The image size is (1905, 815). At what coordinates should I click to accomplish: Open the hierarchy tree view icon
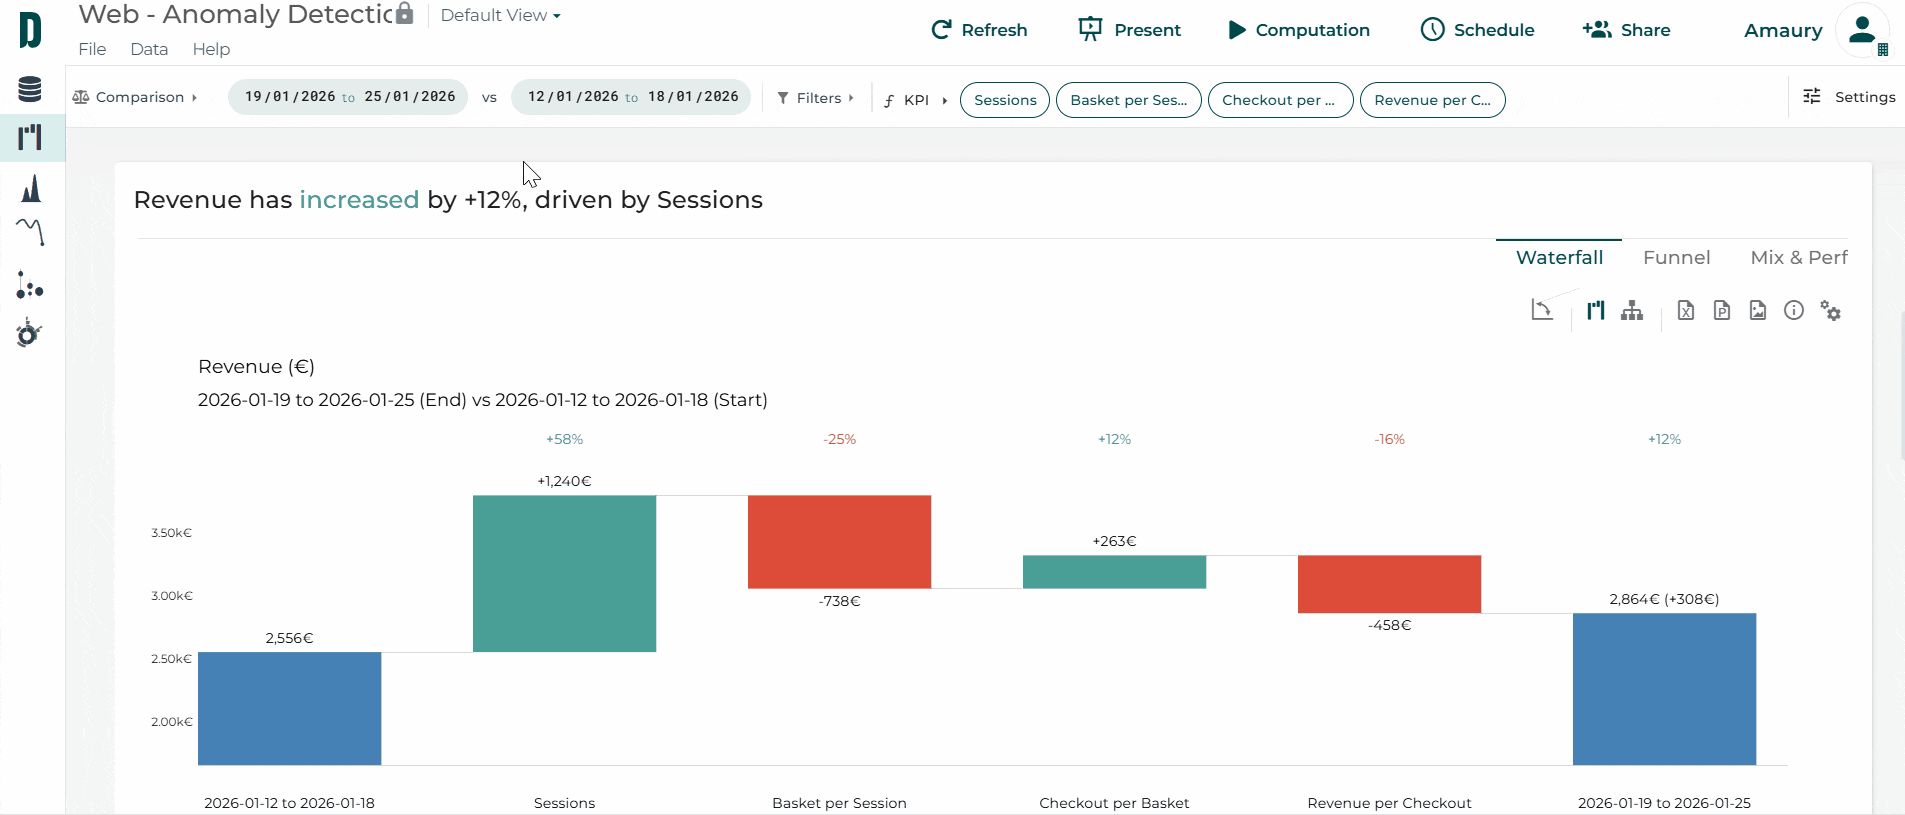(x=1632, y=311)
